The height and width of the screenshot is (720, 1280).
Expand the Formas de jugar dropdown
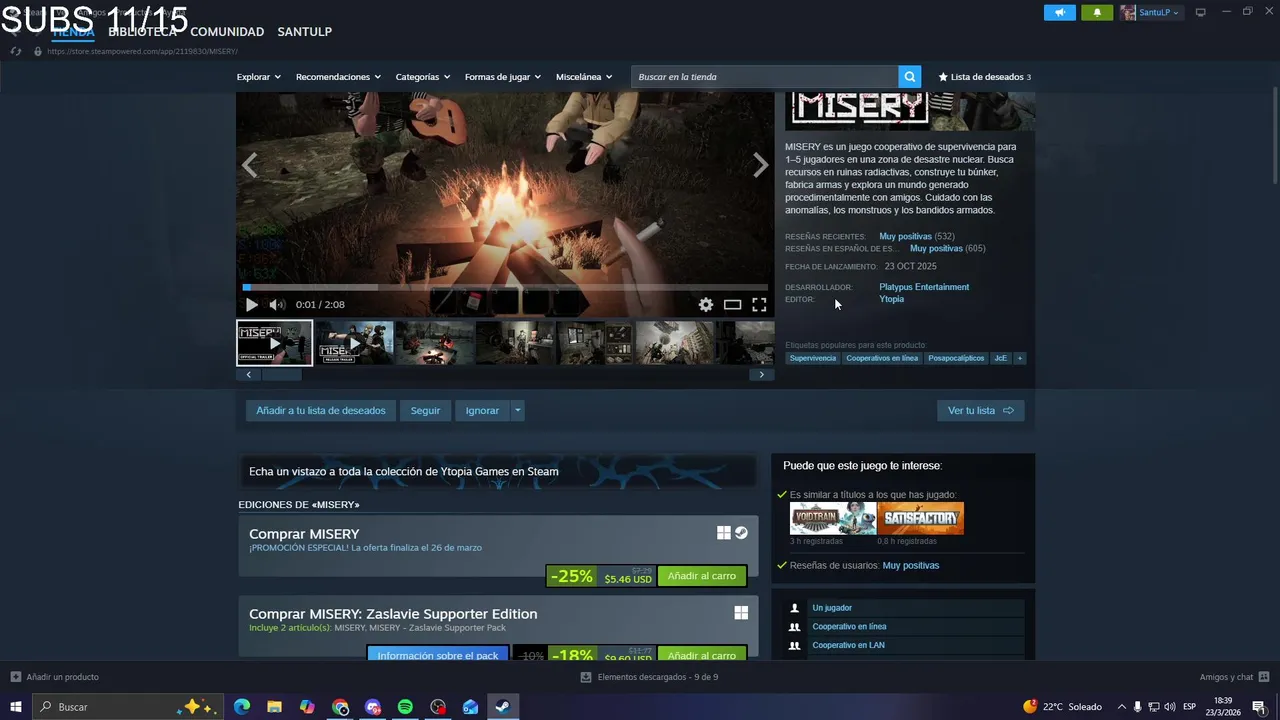pyautogui.click(x=502, y=77)
